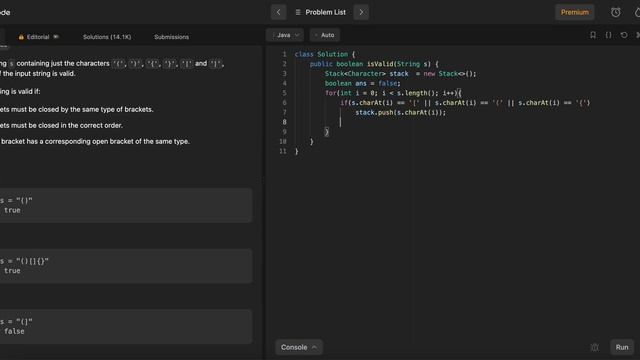Click the "boolean ans = false;" line
The image size is (640, 360).
[362, 83]
